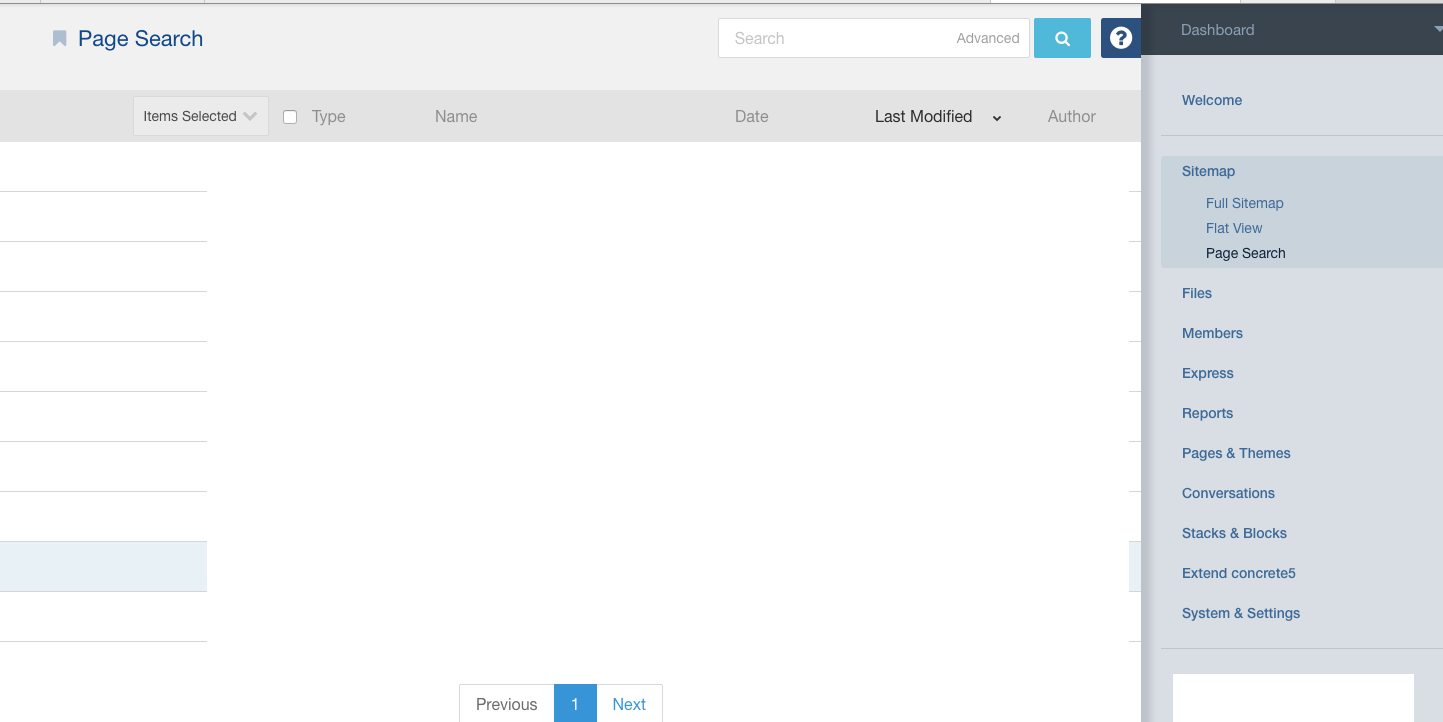Sort by the Author column header
Image resolution: width=1443 pixels, height=722 pixels.
(1072, 116)
